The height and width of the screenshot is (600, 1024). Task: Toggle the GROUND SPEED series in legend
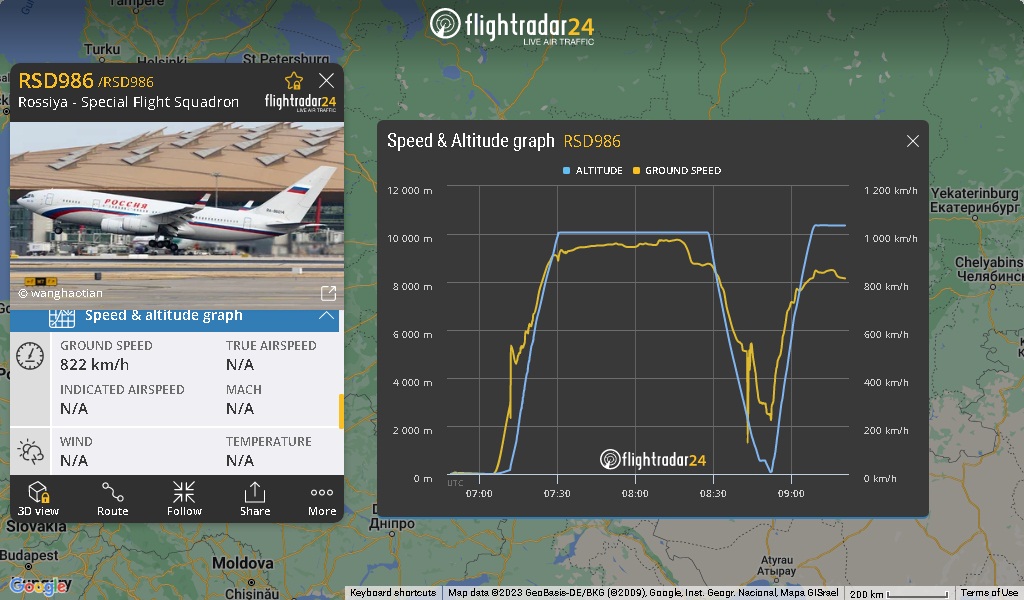point(677,170)
